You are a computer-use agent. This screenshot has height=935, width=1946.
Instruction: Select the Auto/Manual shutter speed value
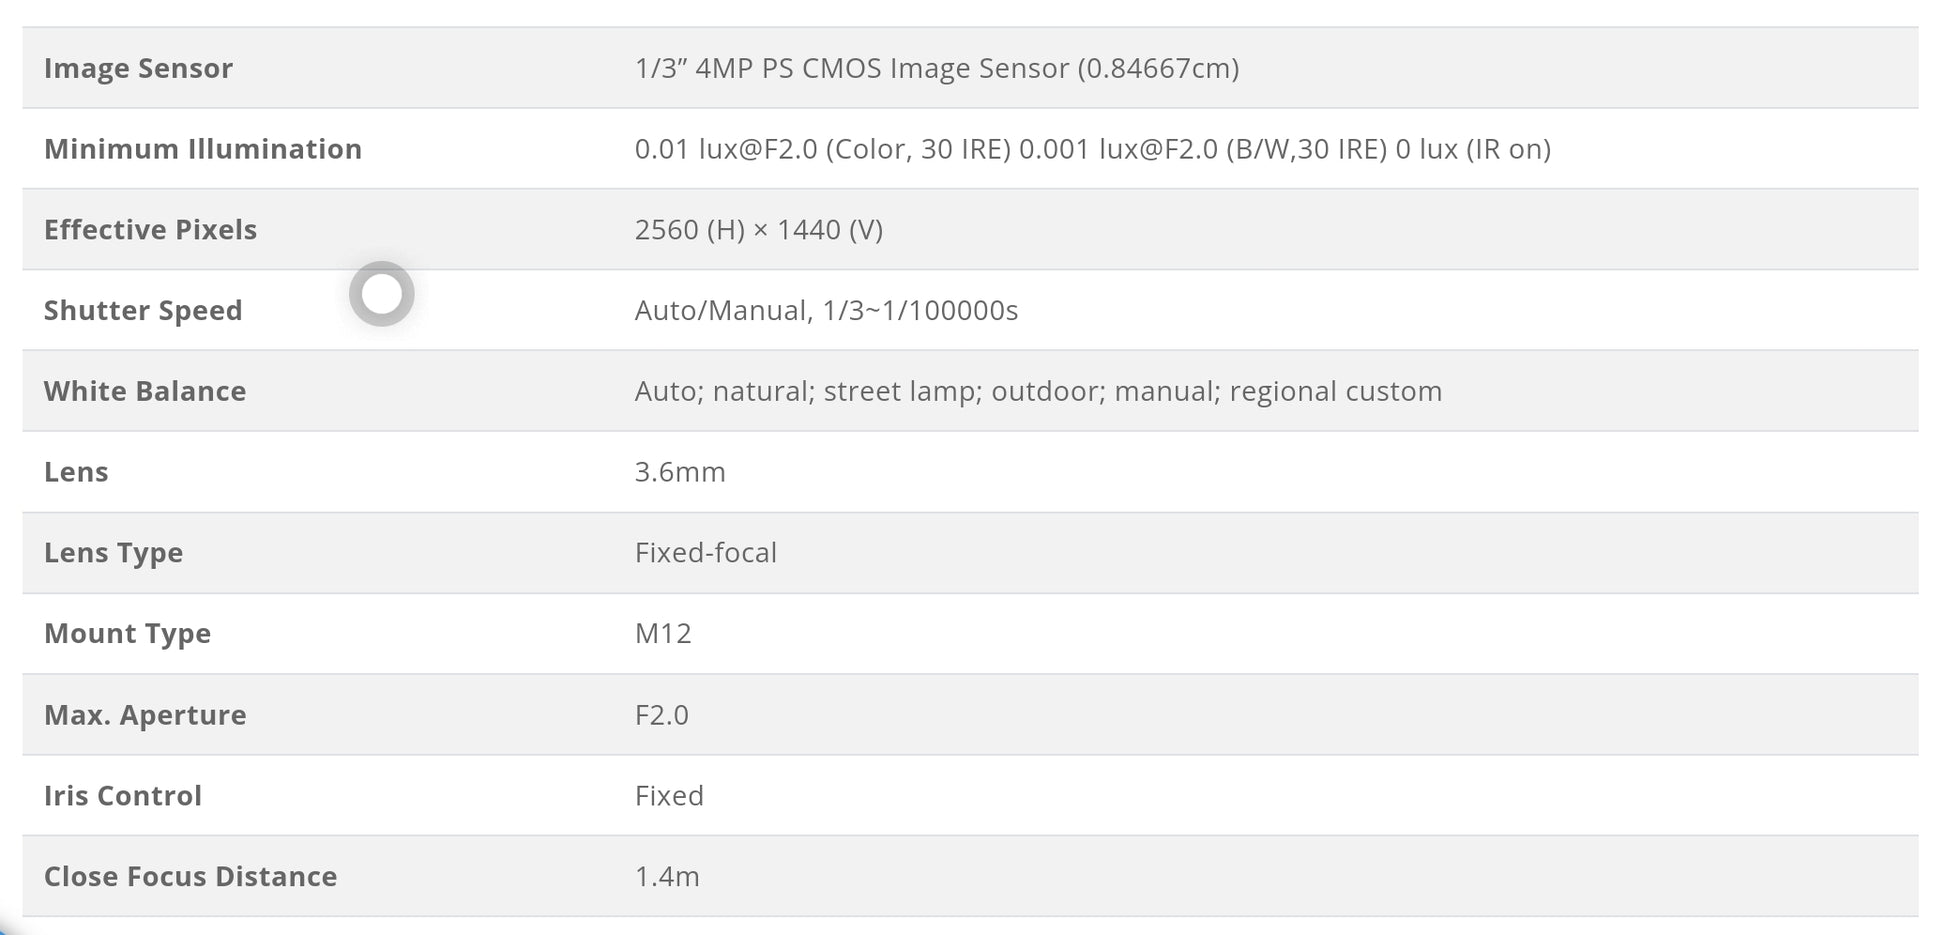826,311
